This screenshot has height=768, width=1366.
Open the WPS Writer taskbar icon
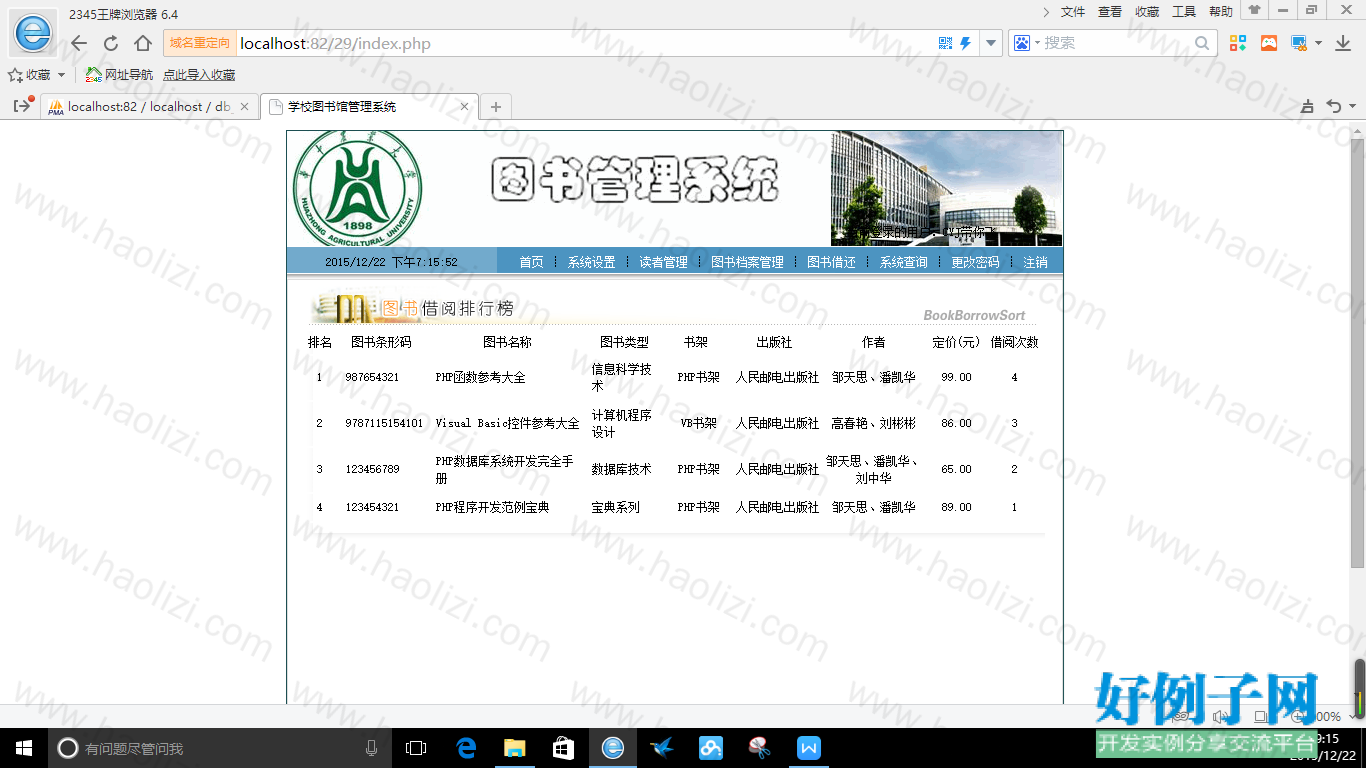[808, 747]
